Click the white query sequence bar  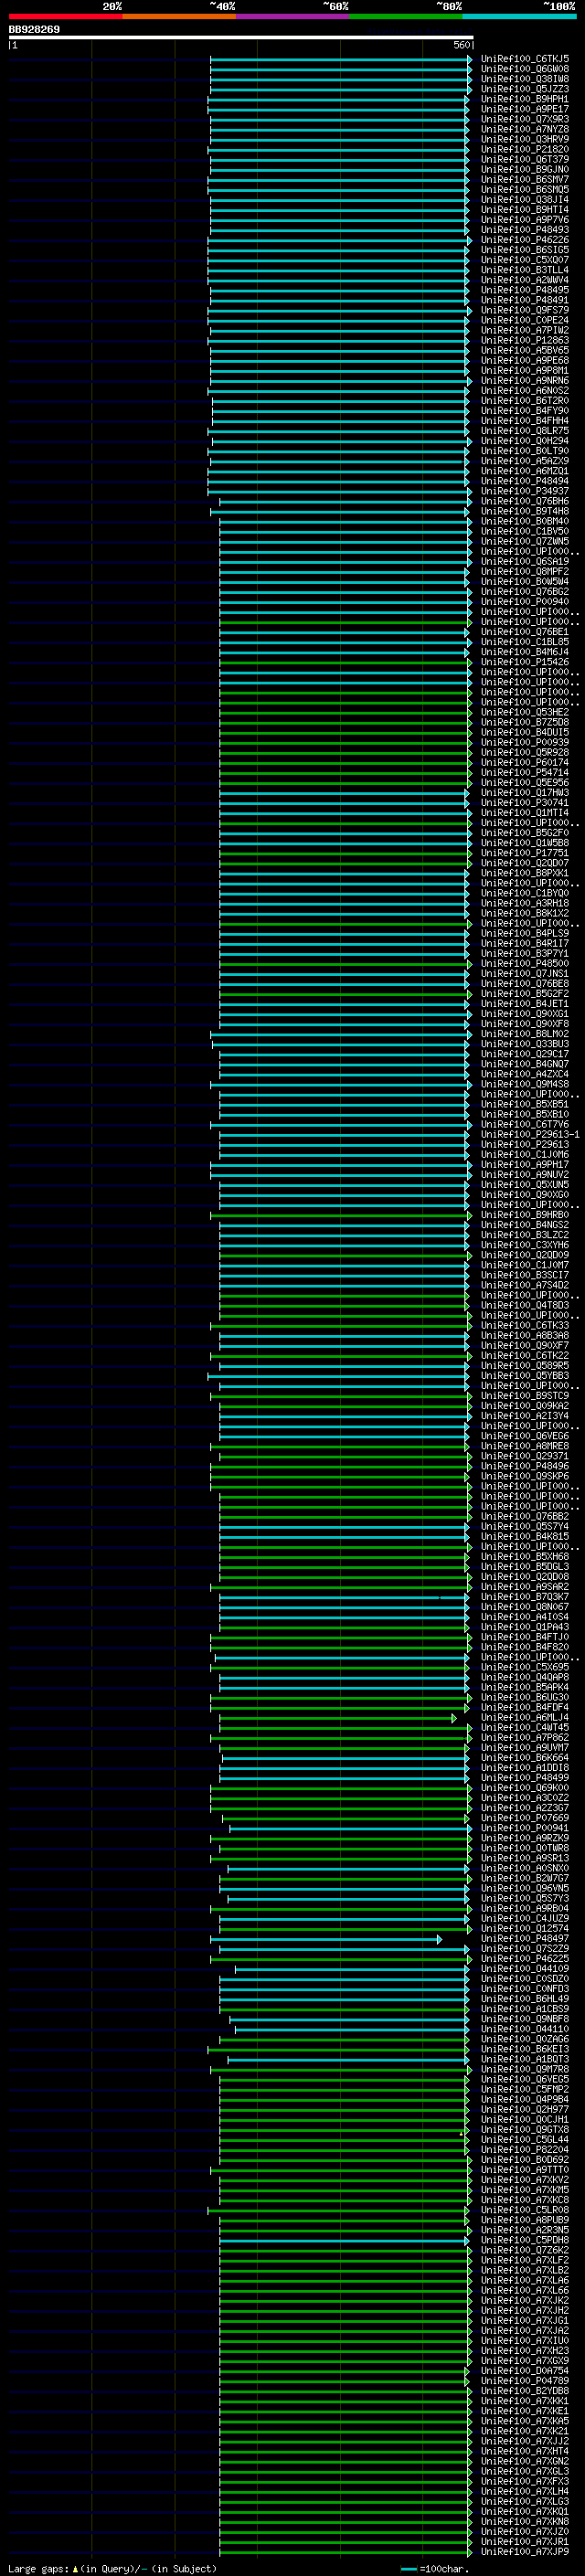(241, 37)
